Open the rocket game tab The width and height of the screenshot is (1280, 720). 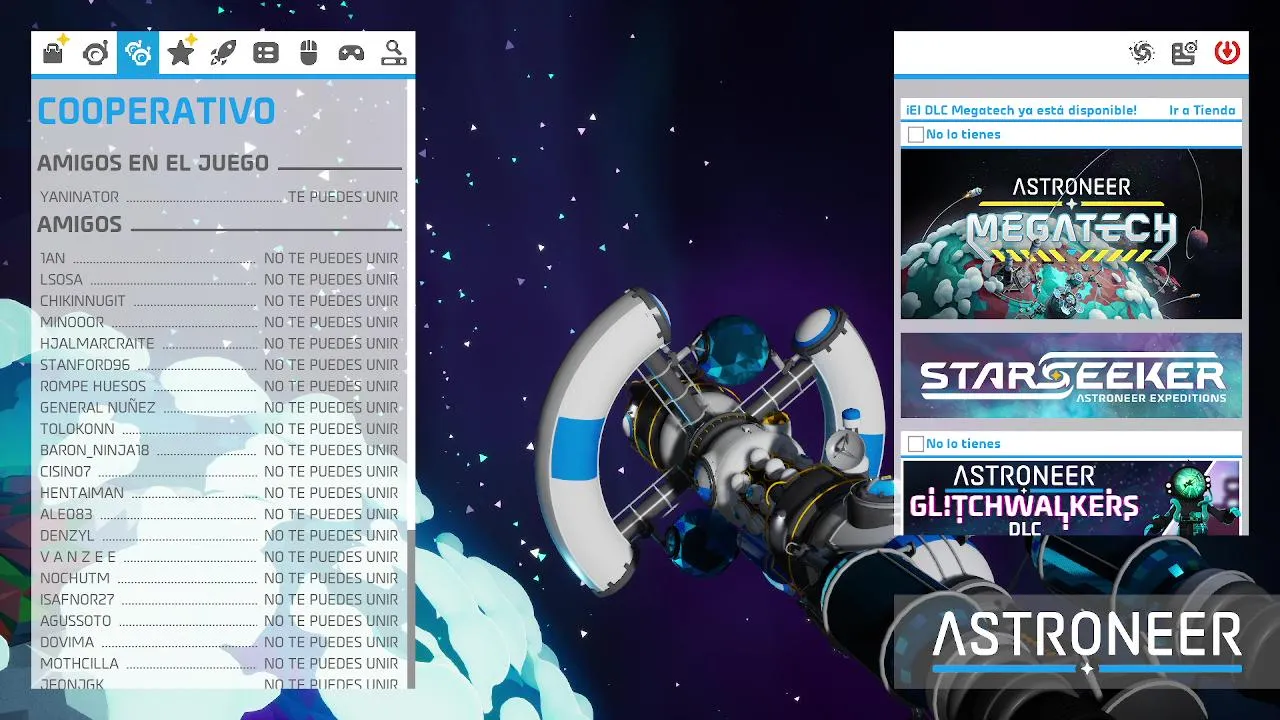[x=223, y=53]
